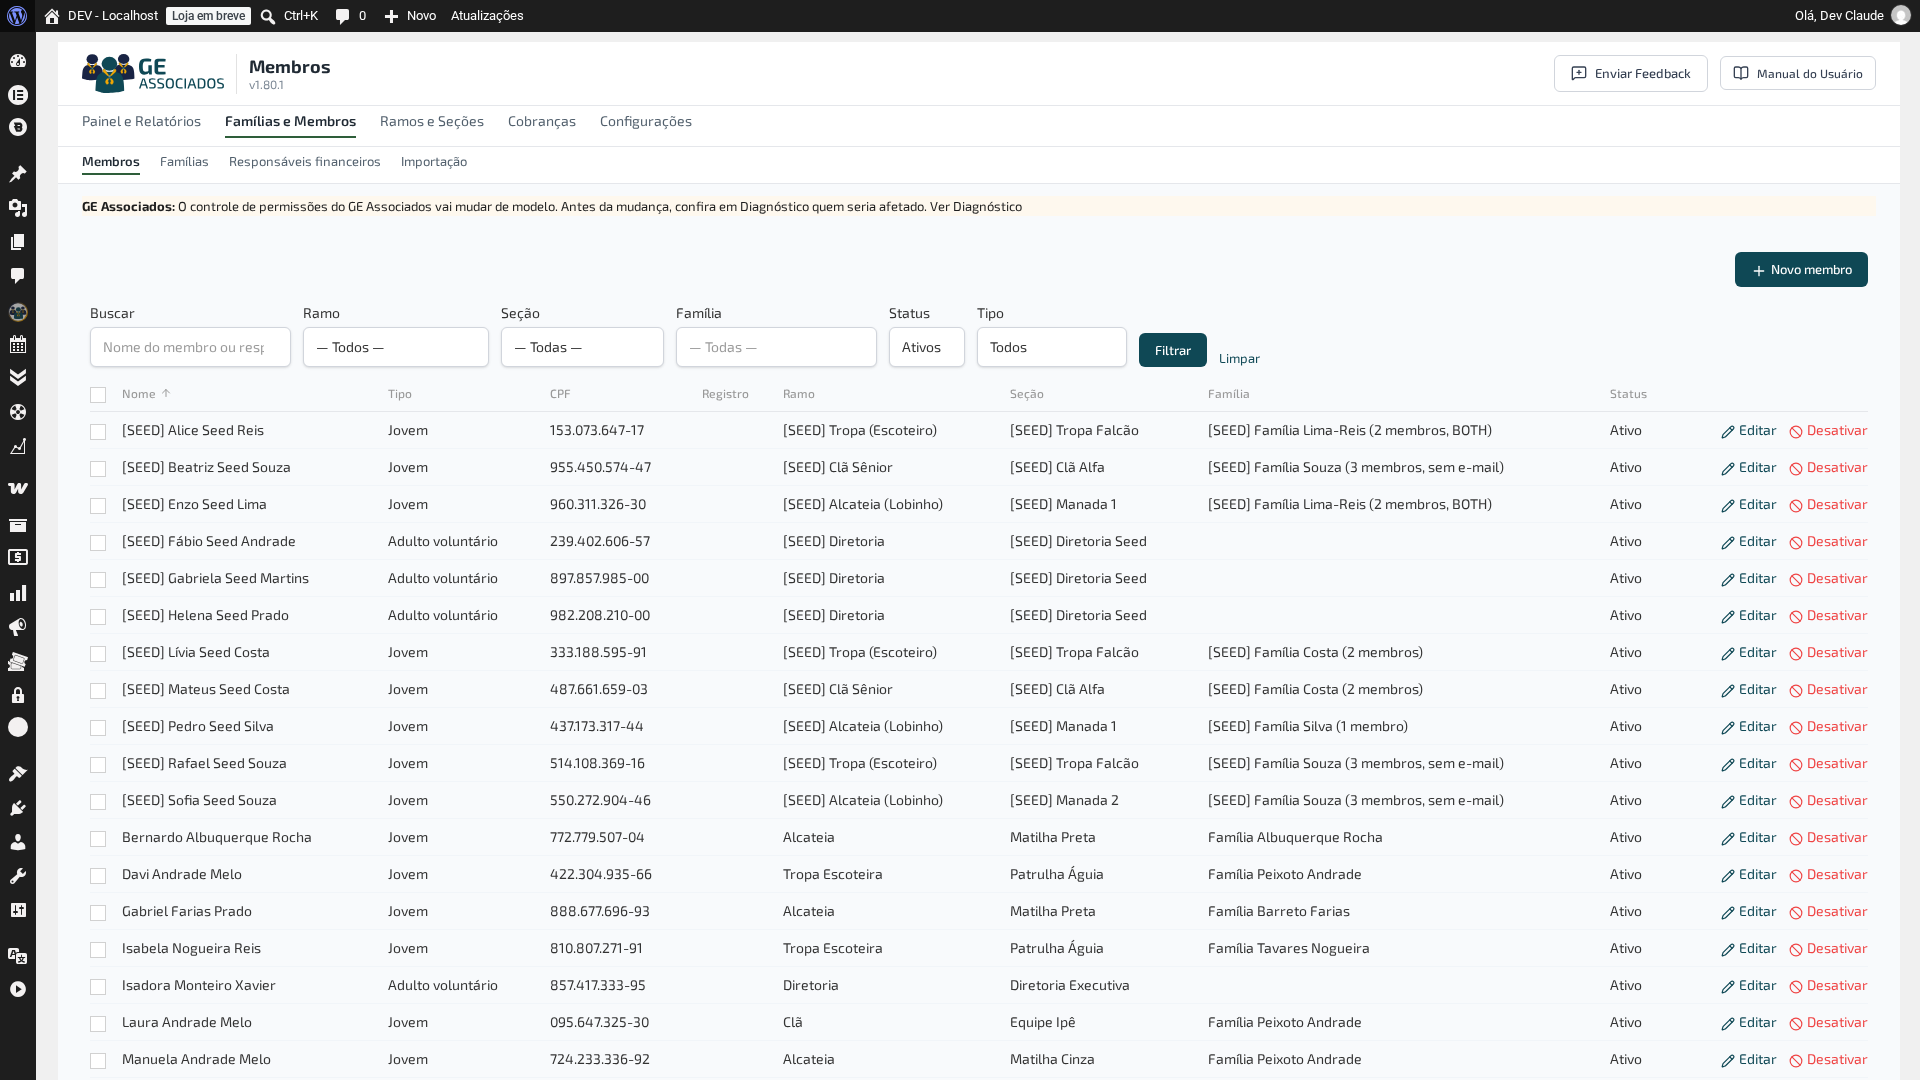The height and width of the screenshot is (1080, 1920).
Task: Check the box for Alice Seed Reis
Action: [x=98, y=432]
